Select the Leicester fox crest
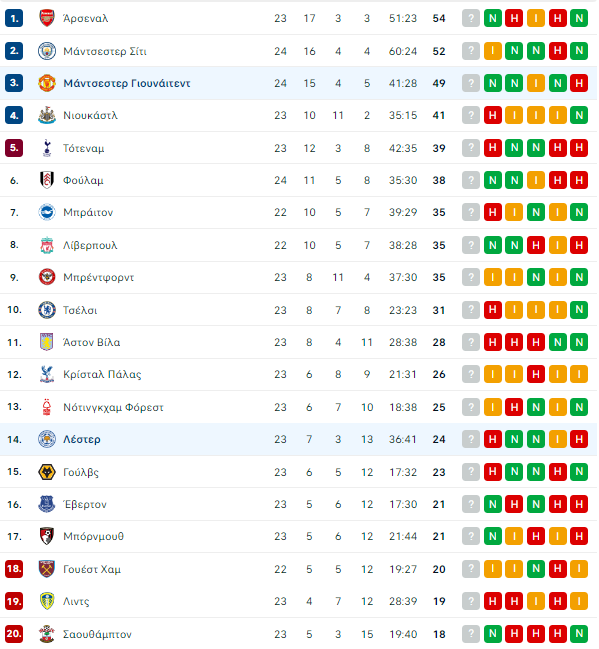Image resolution: width=599 pixels, height=649 pixels. click(x=47, y=439)
